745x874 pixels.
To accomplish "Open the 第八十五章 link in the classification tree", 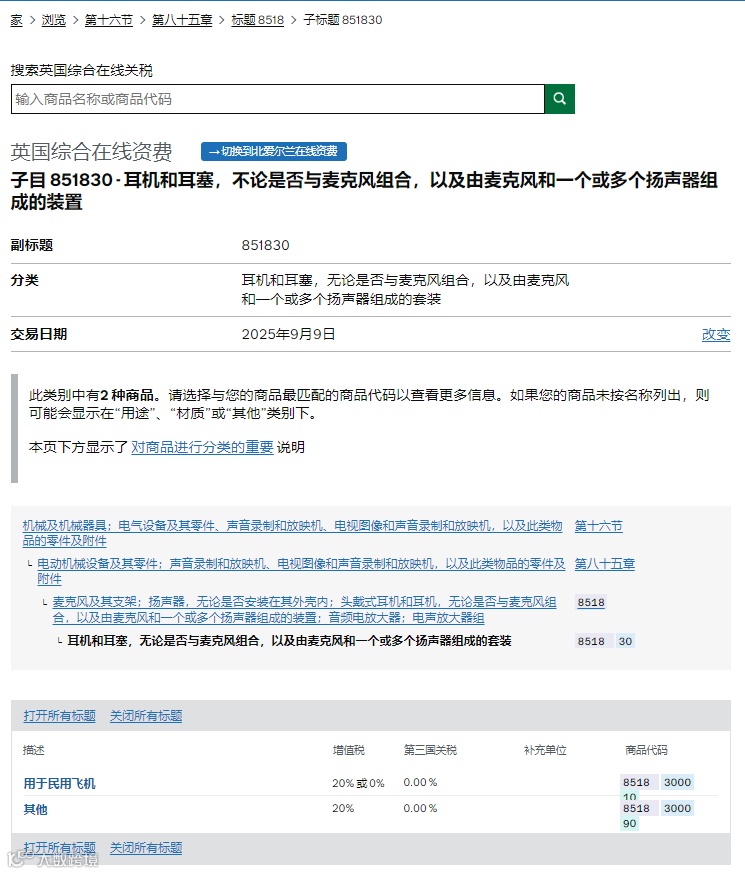I will click(605, 564).
